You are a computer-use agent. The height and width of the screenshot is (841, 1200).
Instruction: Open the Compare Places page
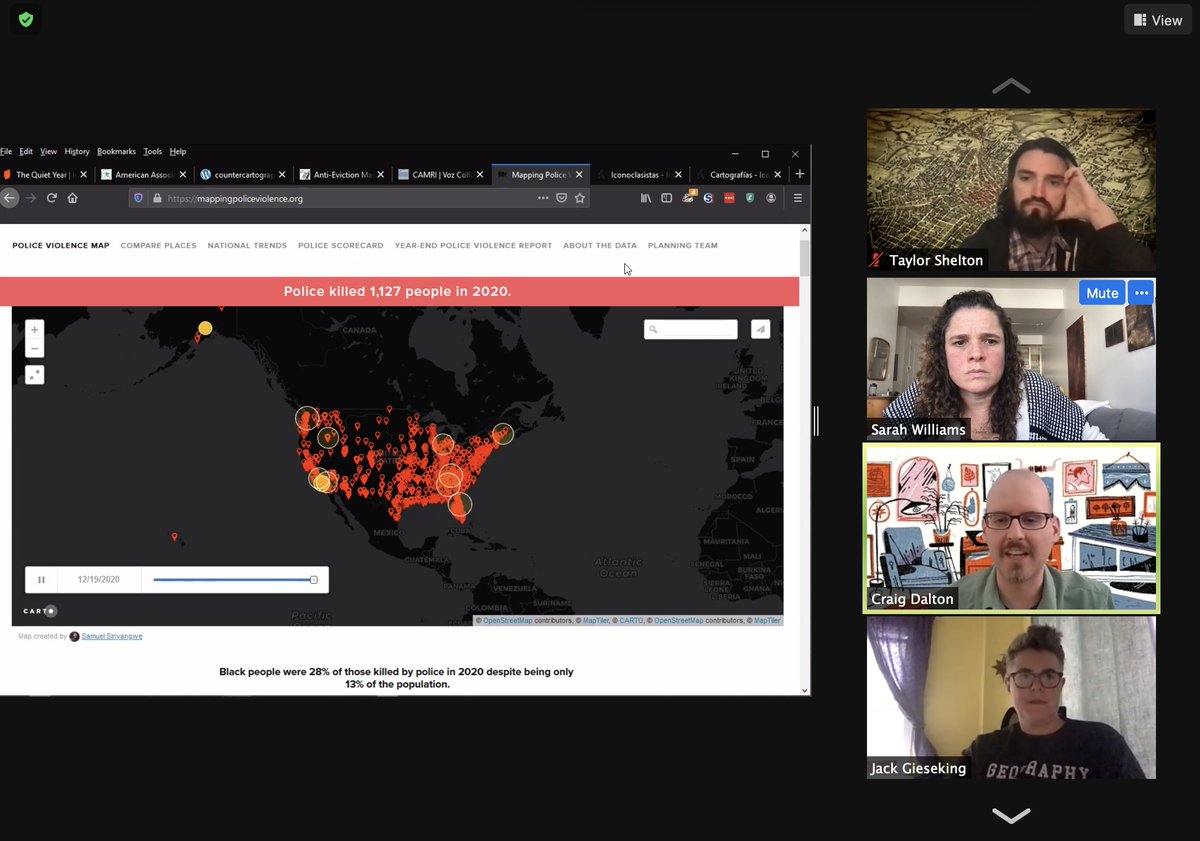[x=158, y=245]
